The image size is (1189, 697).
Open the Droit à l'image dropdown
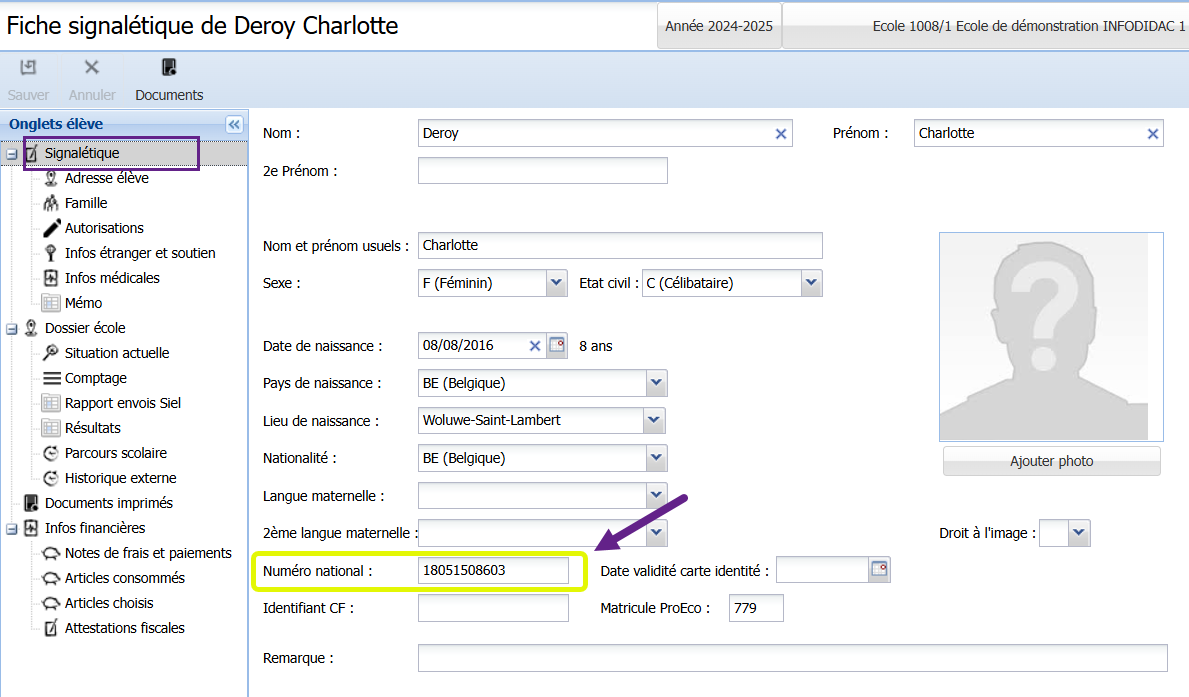point(1078,533)
